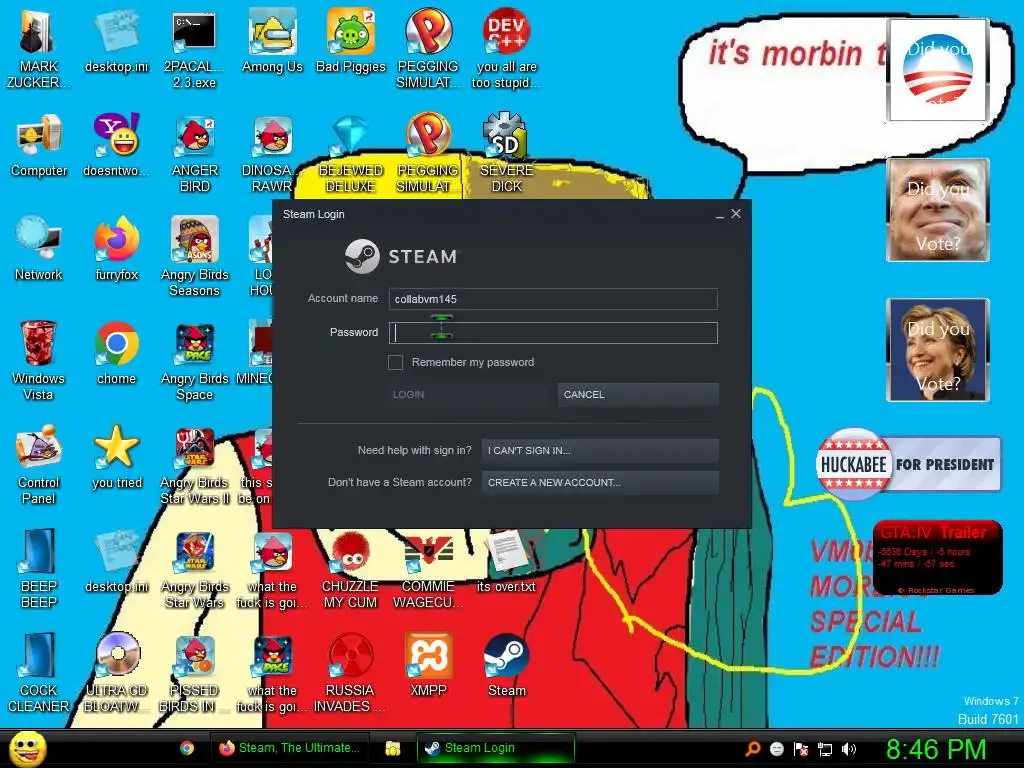Open Angry Birds Space shortcut

(x=194, y=360)
